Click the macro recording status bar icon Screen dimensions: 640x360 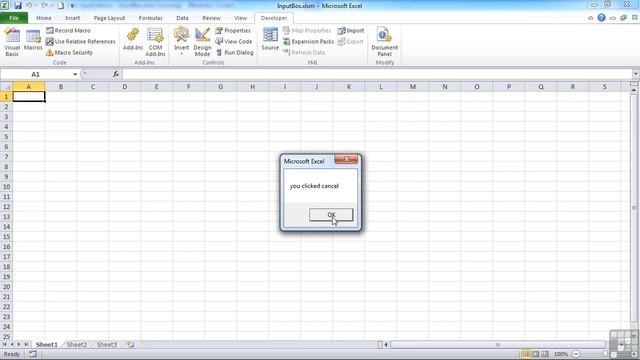click(x=33, y=354)
